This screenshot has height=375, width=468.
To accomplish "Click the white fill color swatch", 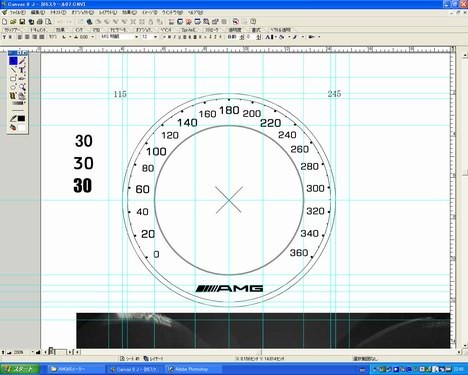I will click(22, 127).
